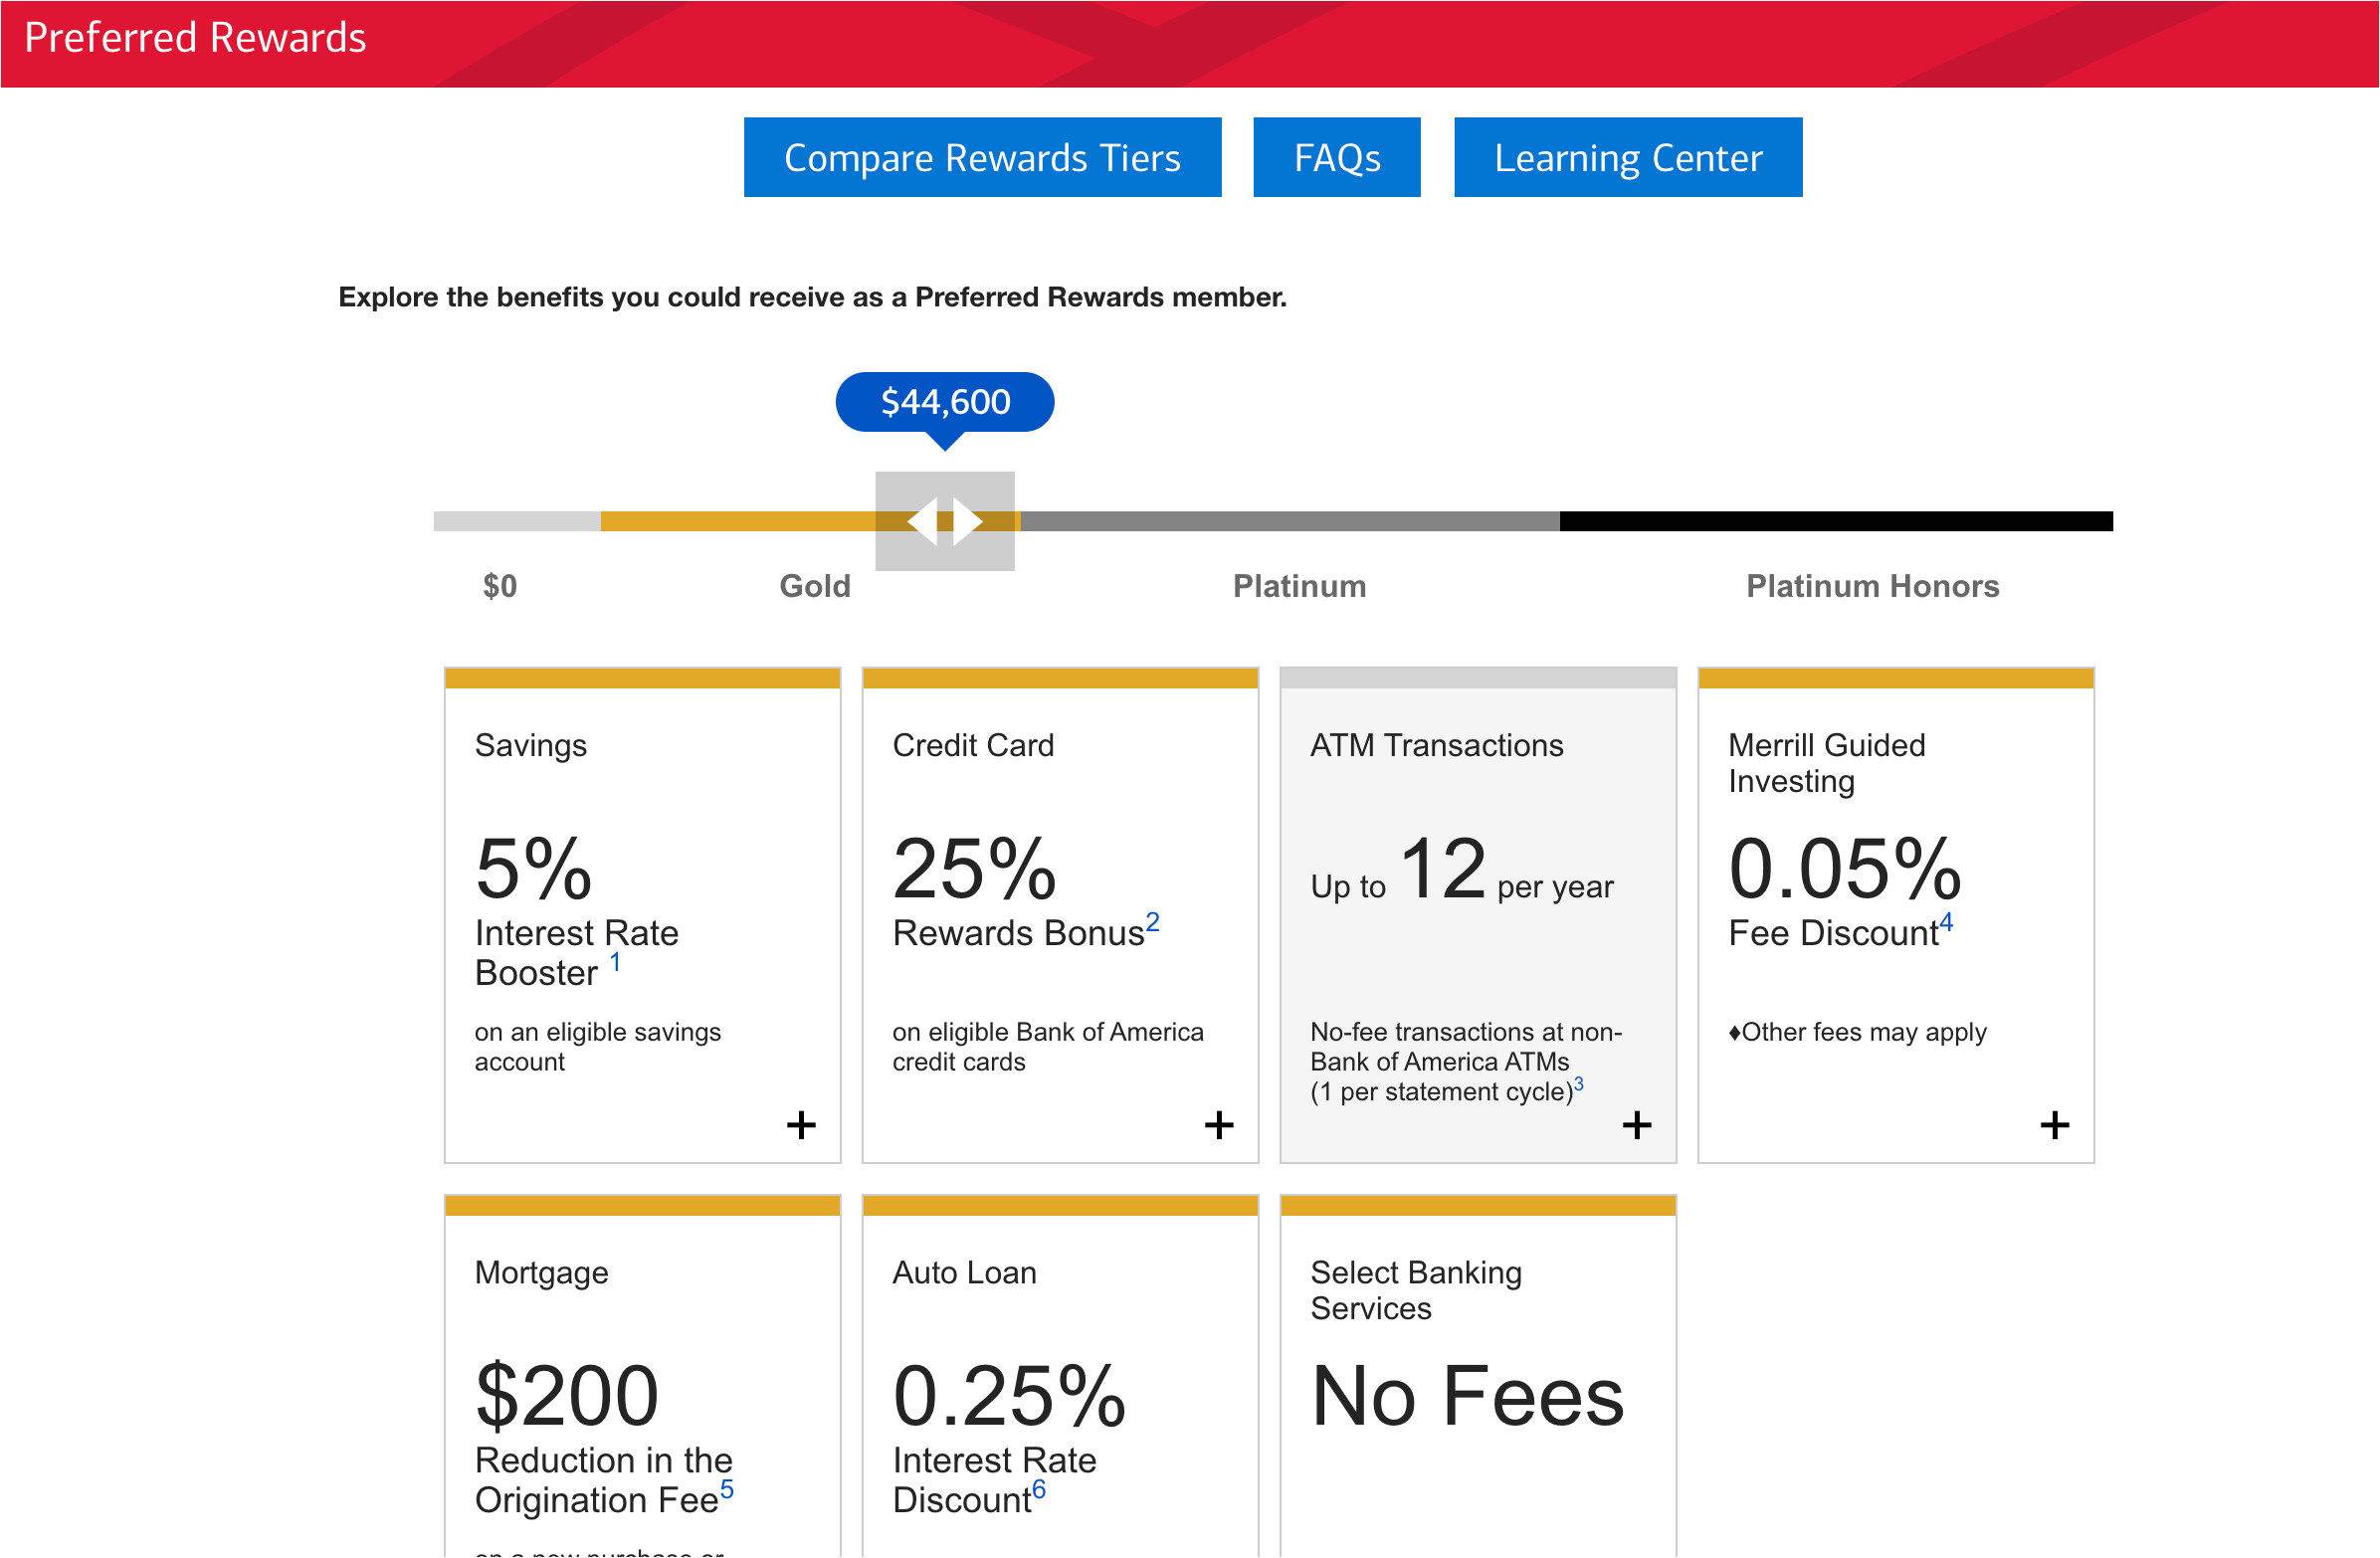The width and height of the screenshot is (2380, 1558).
Task: Click the black Platinum Honors slider segment
Action: click(1835, 521)
